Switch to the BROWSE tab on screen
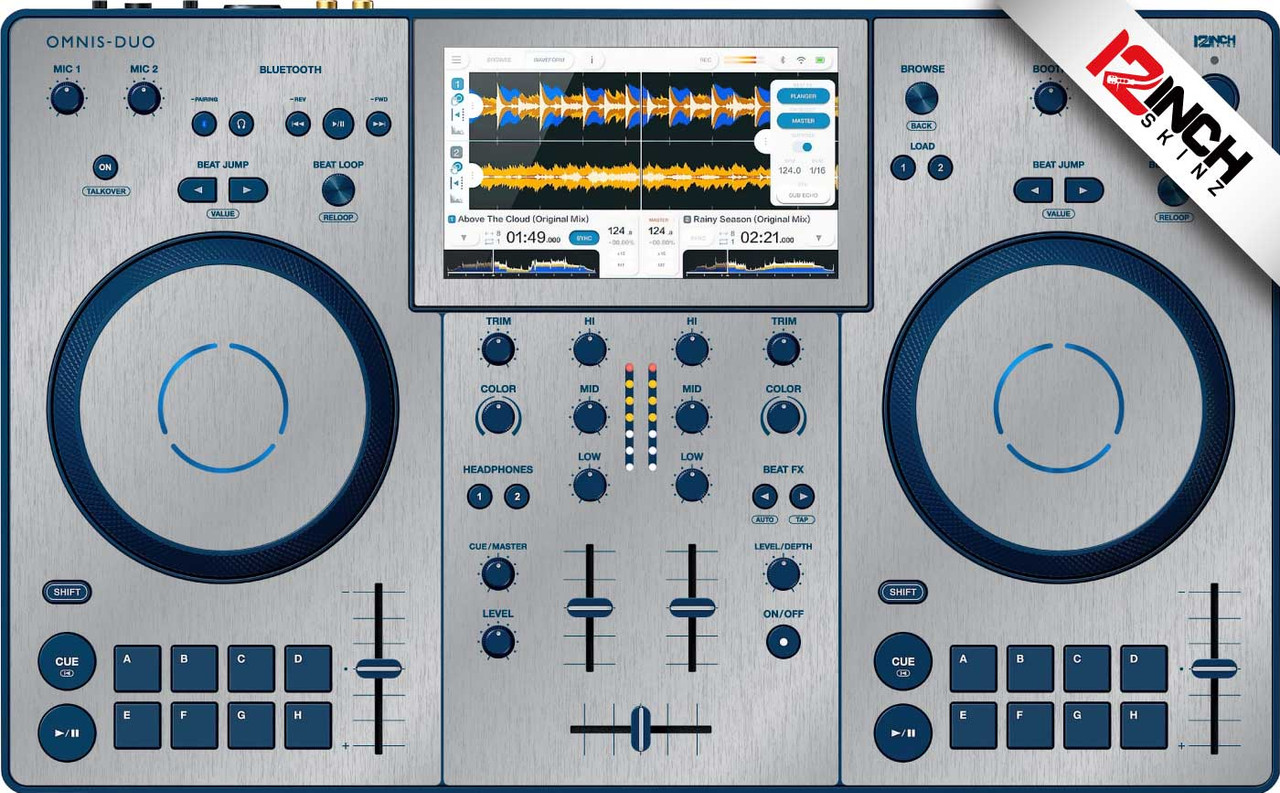1280x793 pixels. 499,60
